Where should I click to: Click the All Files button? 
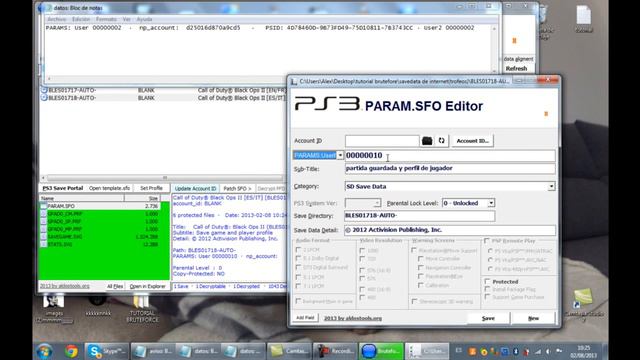click(x=115, y=287)
